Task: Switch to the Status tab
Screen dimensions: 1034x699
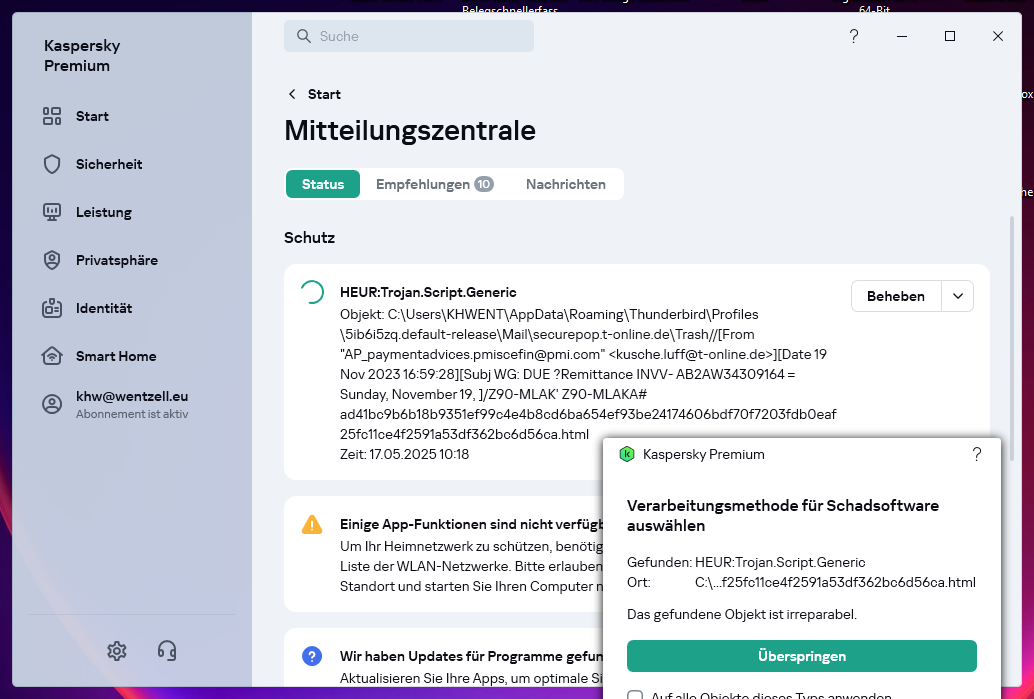Action: 323,184
